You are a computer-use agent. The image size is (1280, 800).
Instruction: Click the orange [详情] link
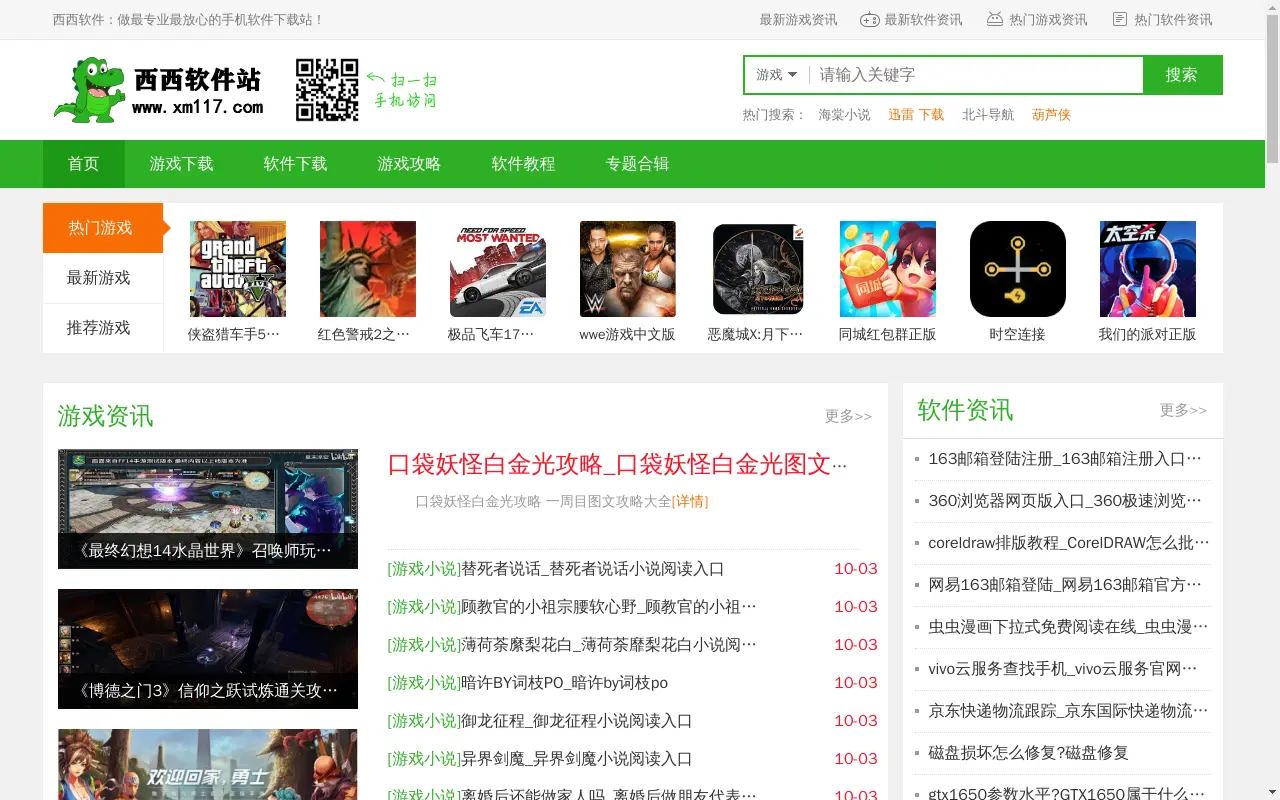(690, 501)
